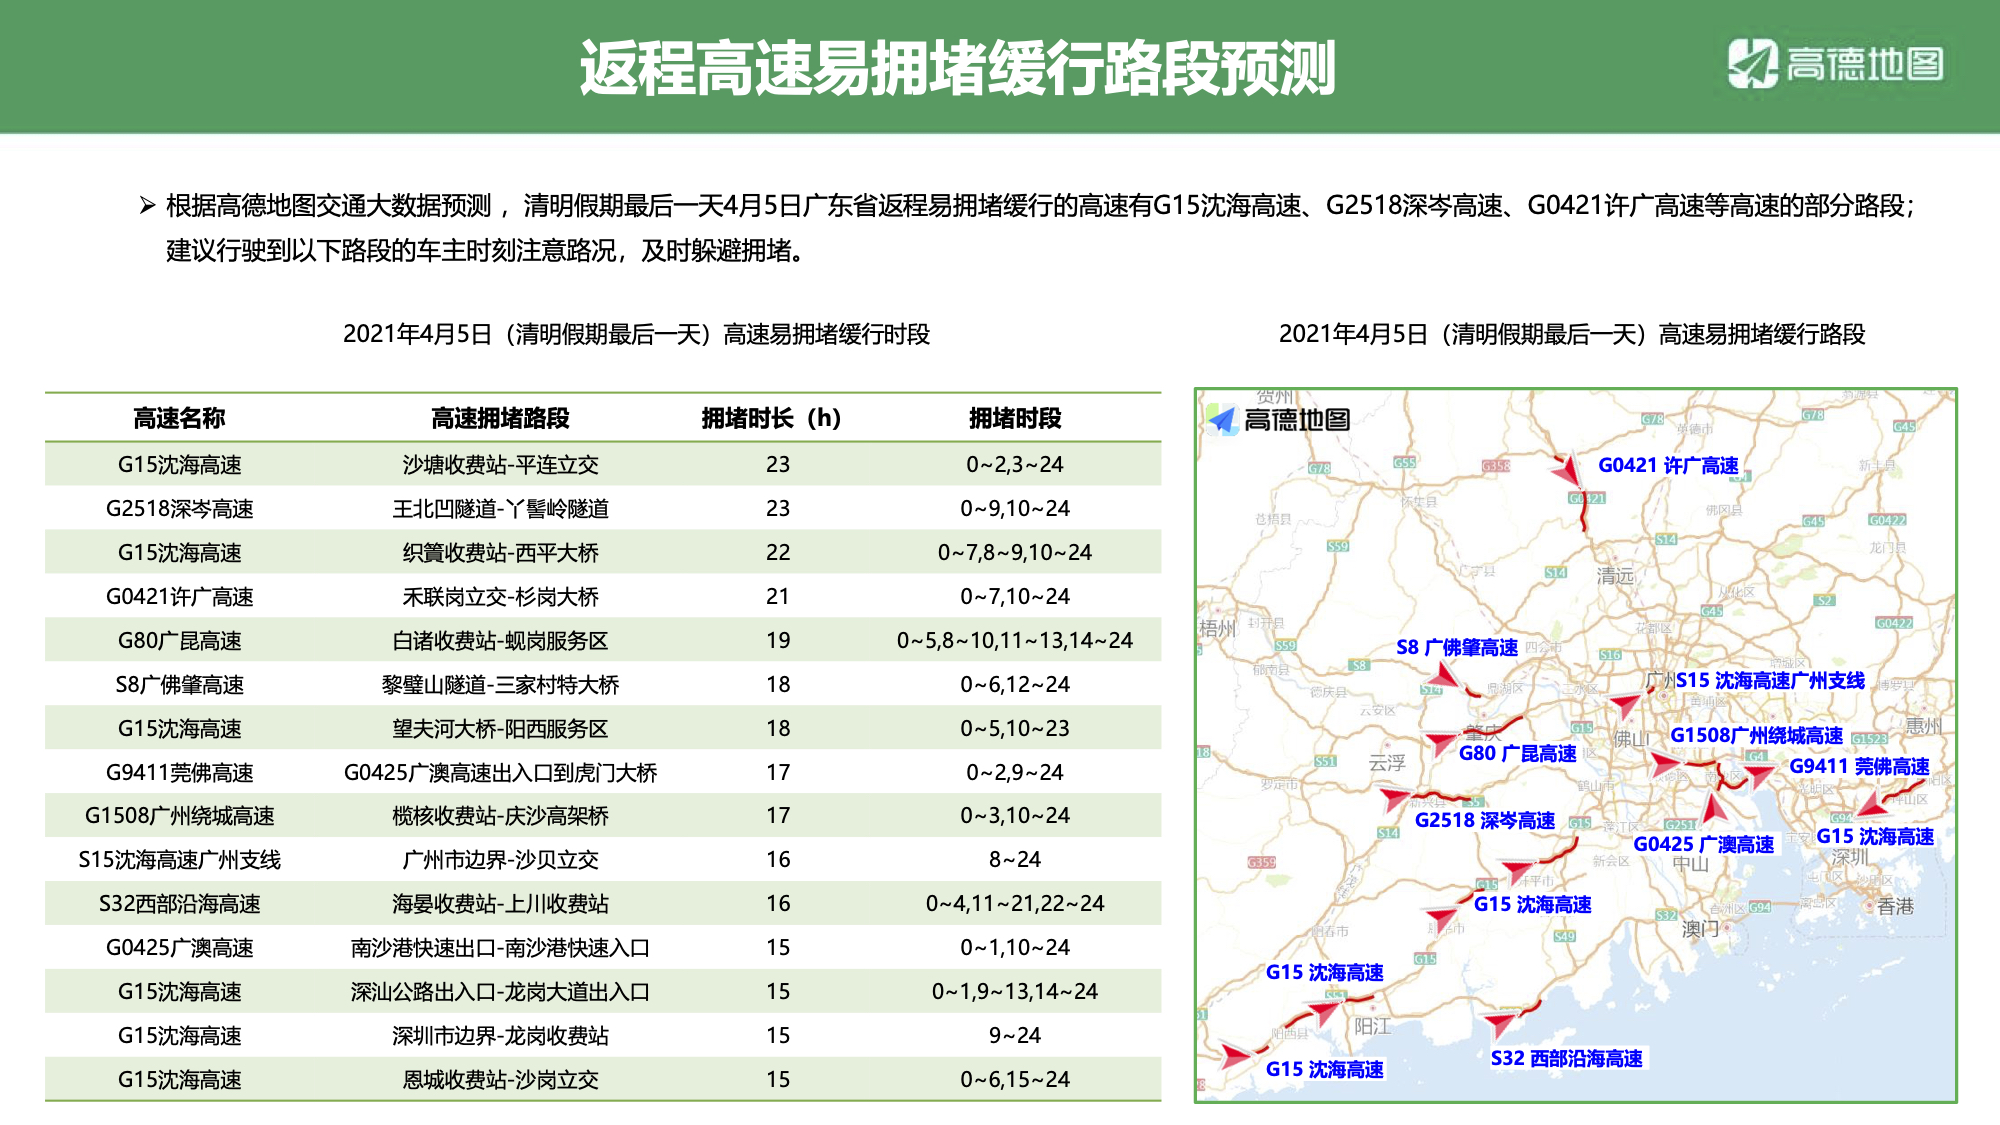Select the 拥堵时段 column header

coord(1014,418)
